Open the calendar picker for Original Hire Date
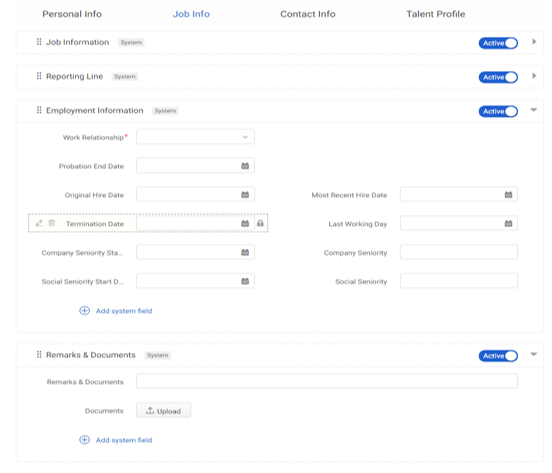Screen dimensions: 552x473 245,195
